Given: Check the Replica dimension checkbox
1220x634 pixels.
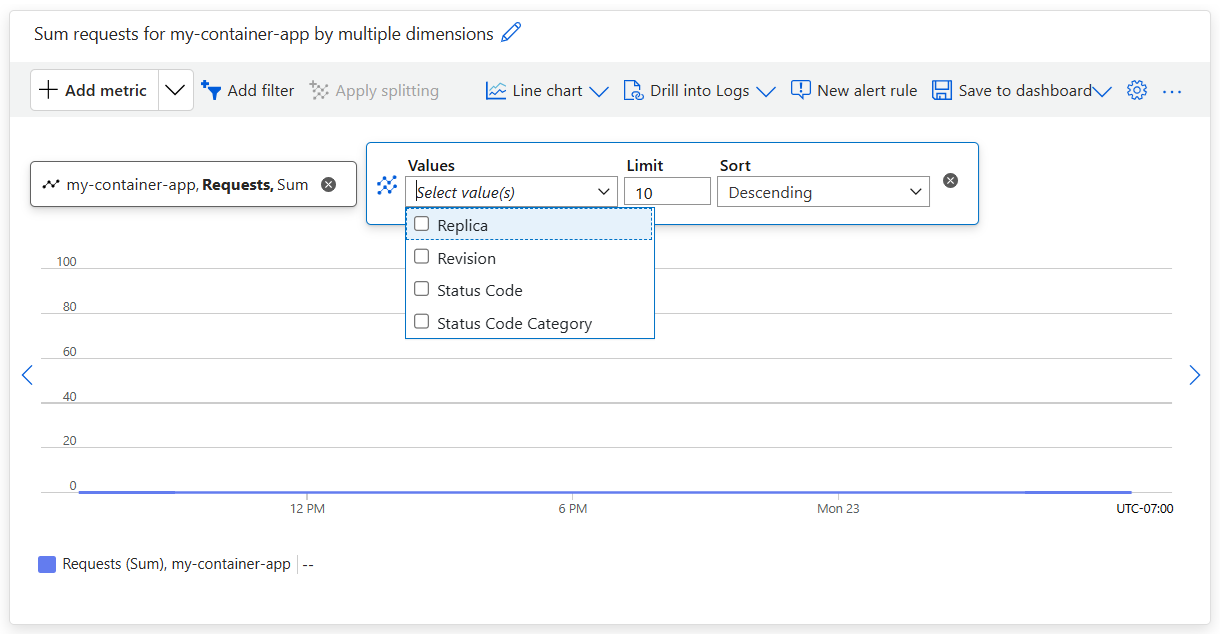Looking at the screenshot, I should [421, 223].
